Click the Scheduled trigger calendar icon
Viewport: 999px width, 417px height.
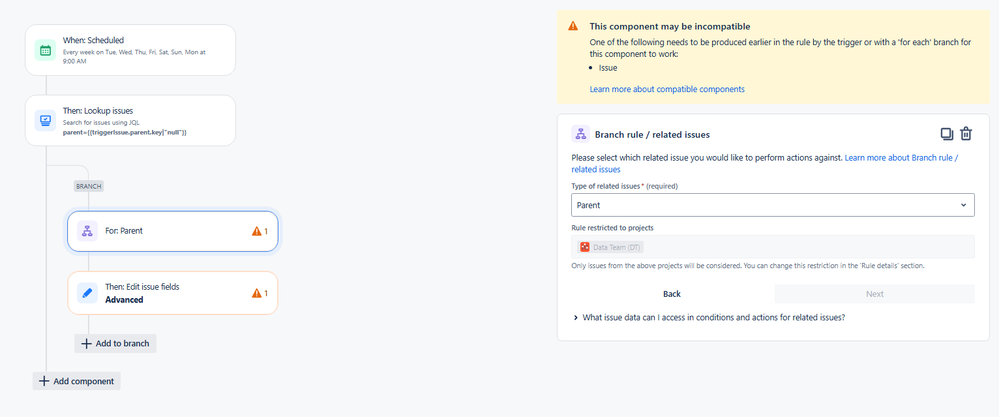pos(45,50)
